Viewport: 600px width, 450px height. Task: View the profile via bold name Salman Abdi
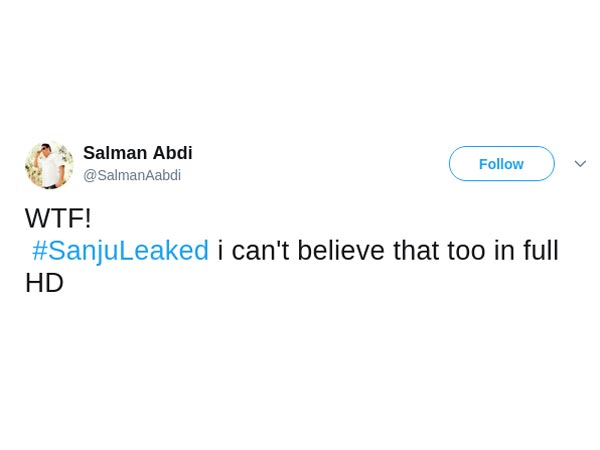[x=137, y=153]
